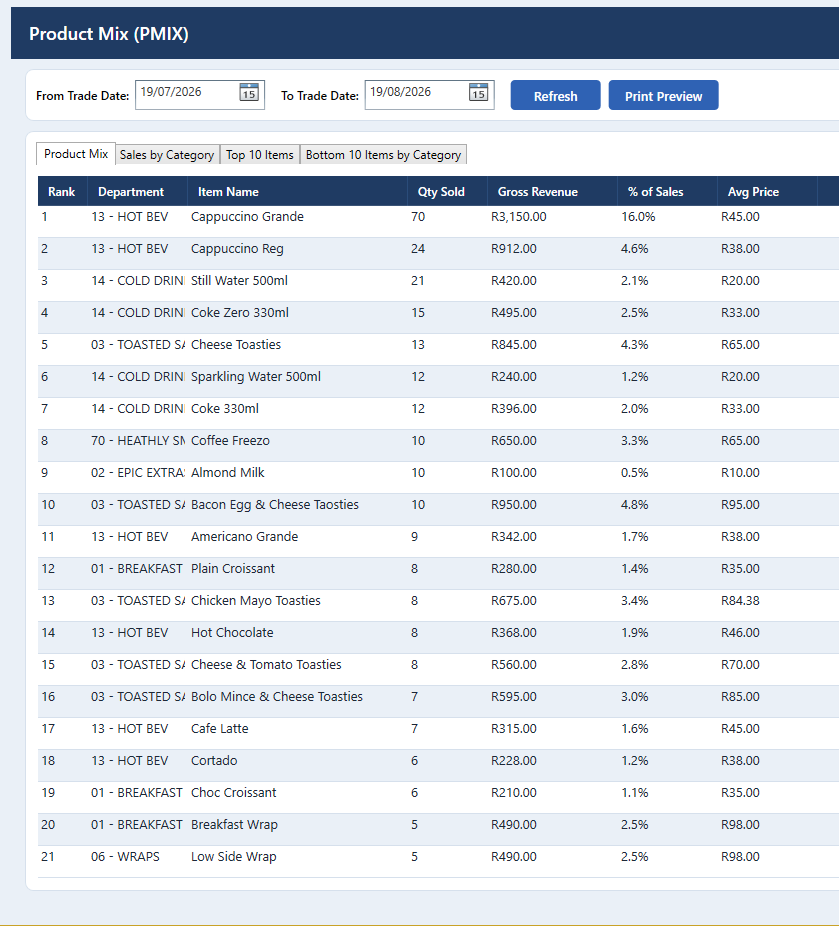This screenshot has height=926, width=839.
Task: Click the R912.00 gross revenue value
Action: 514,249
